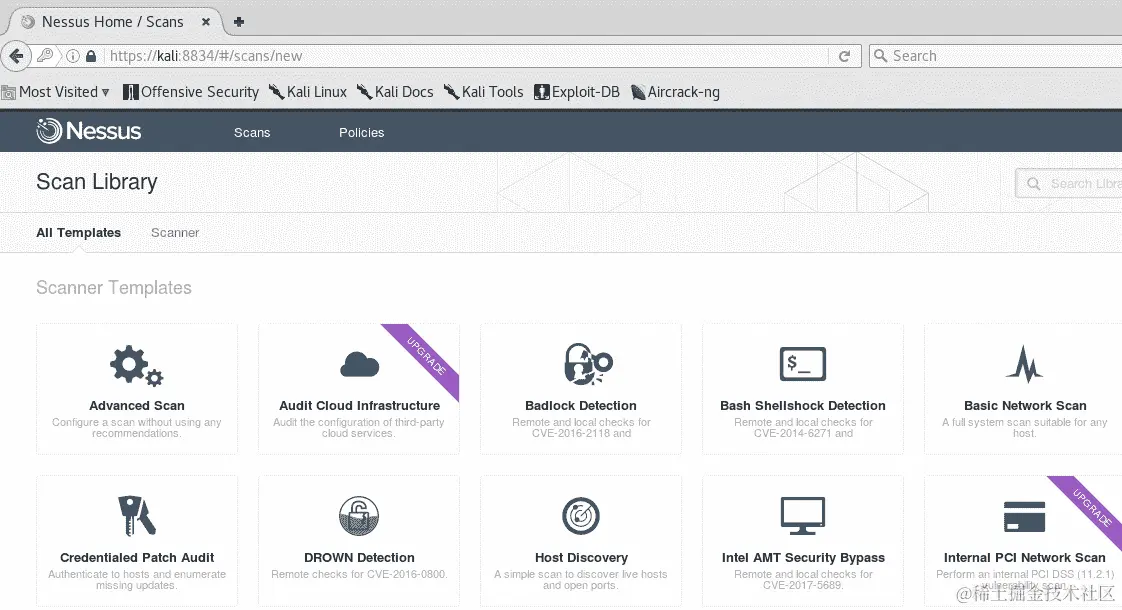Screen dimensions: 1122x610
Task: Click the Badlock Detection lock icon
Action: 587,364
